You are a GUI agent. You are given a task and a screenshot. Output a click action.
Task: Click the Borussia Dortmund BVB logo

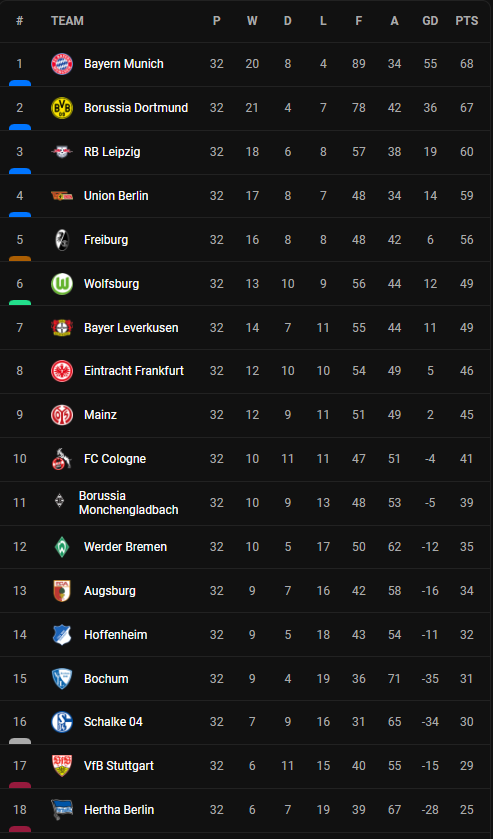coord(62,108)
